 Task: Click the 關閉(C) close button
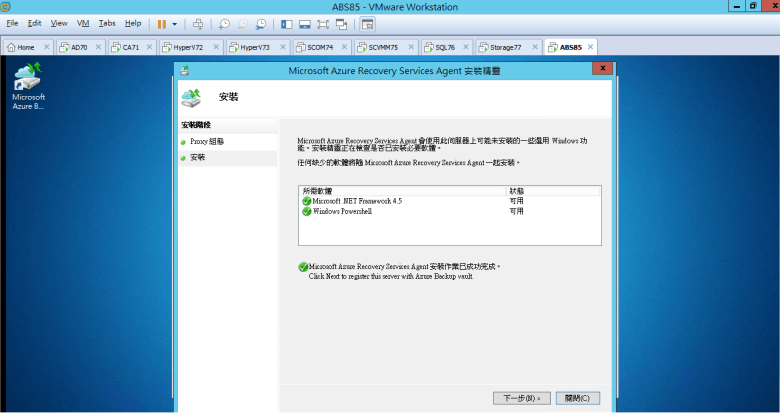577,398
